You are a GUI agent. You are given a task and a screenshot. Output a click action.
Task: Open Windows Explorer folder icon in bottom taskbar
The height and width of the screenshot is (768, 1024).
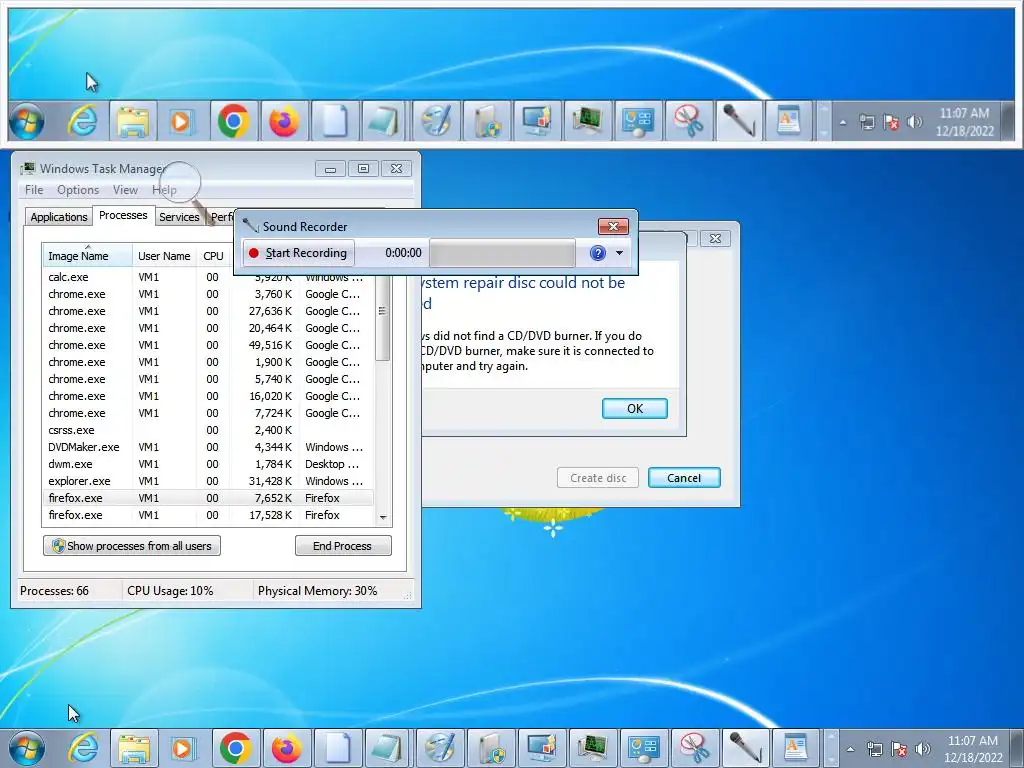134,748
